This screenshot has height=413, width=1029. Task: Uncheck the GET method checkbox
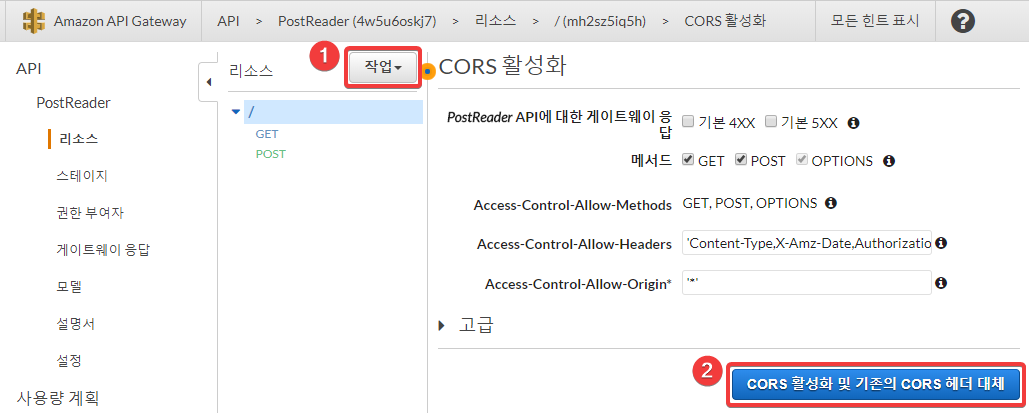point(688,160)
